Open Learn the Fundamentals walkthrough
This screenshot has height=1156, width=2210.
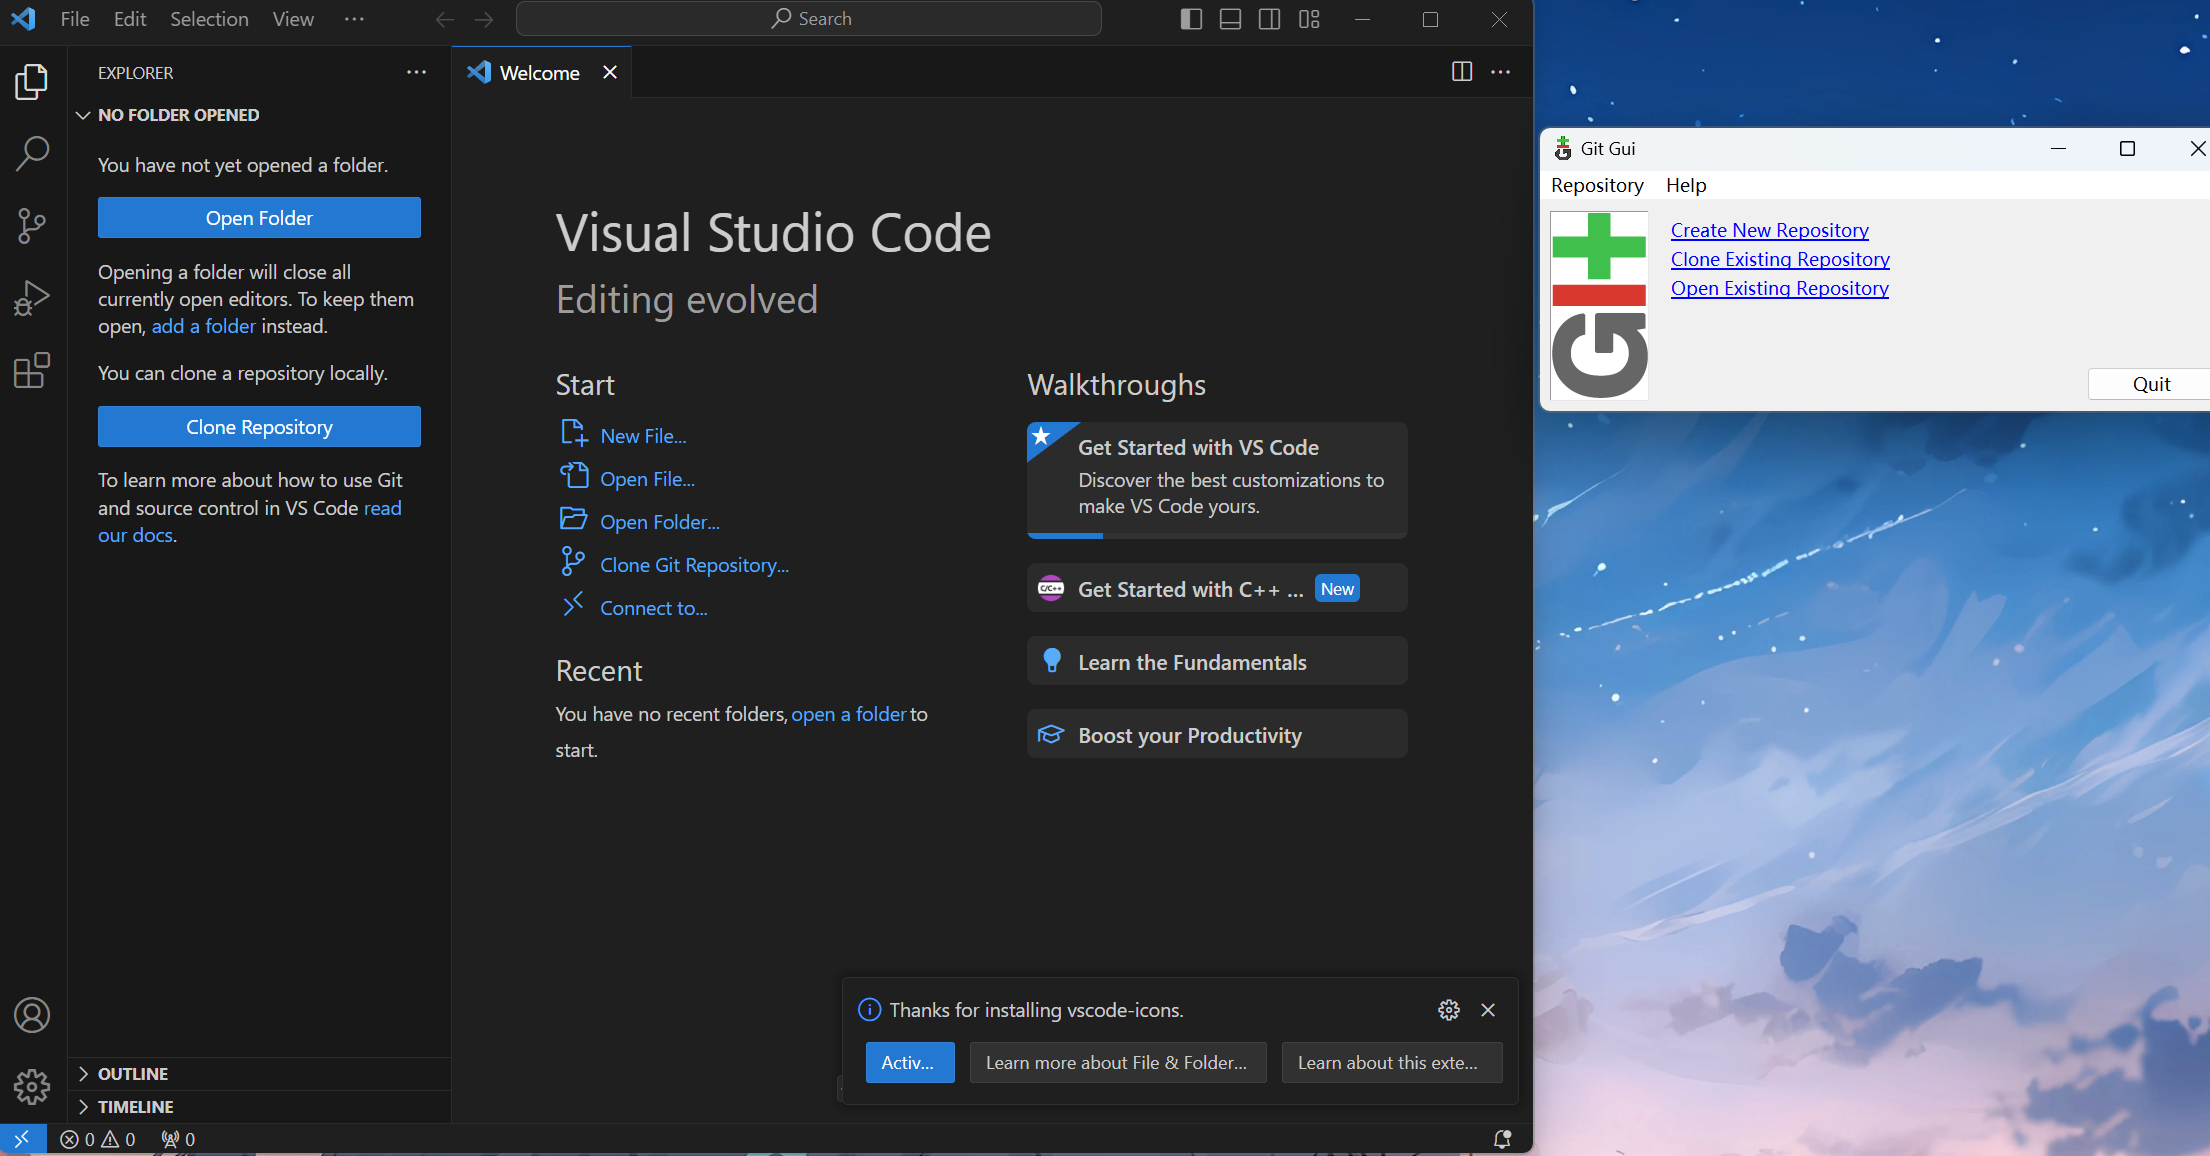pyautogui.click(x=1217, y=662)
